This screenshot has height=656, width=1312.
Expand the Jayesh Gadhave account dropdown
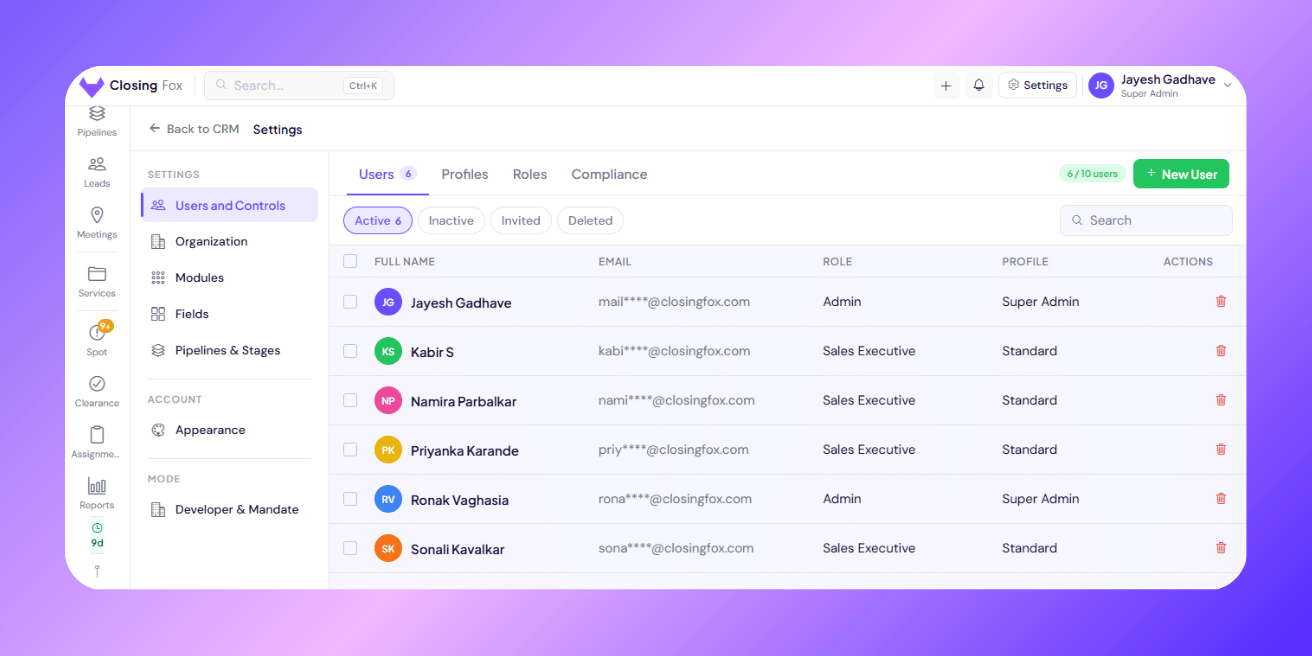[1228, 86]
